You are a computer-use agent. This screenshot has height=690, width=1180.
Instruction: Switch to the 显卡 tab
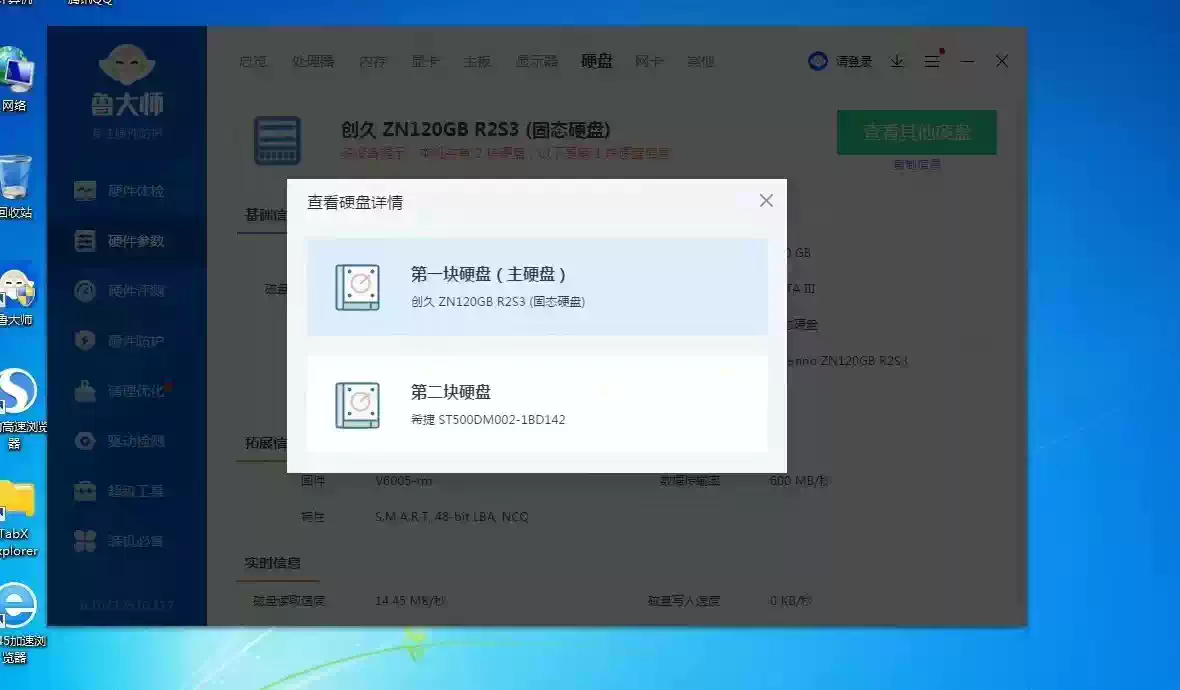tap(425, 61)
